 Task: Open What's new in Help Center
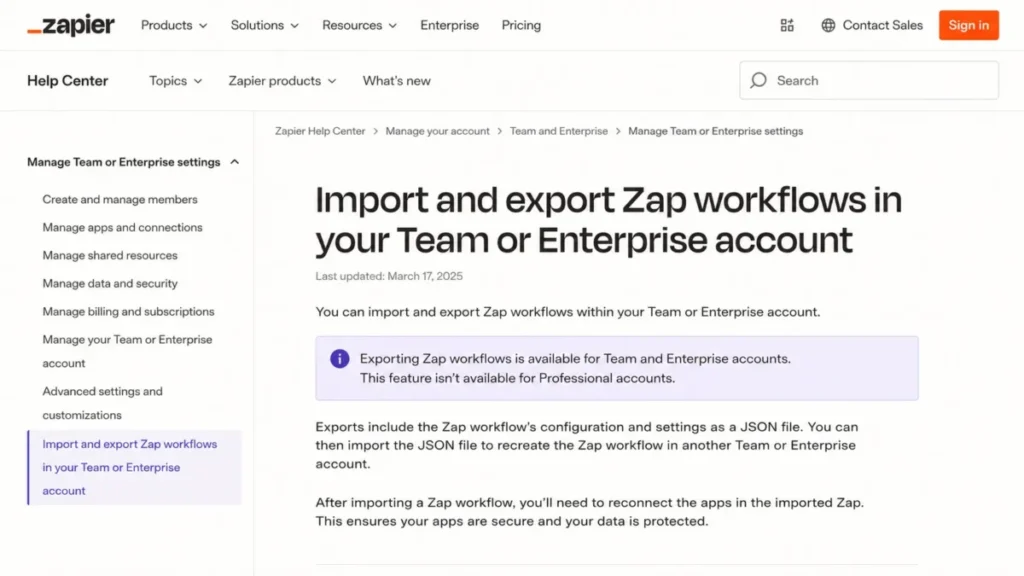coord(396,81)
